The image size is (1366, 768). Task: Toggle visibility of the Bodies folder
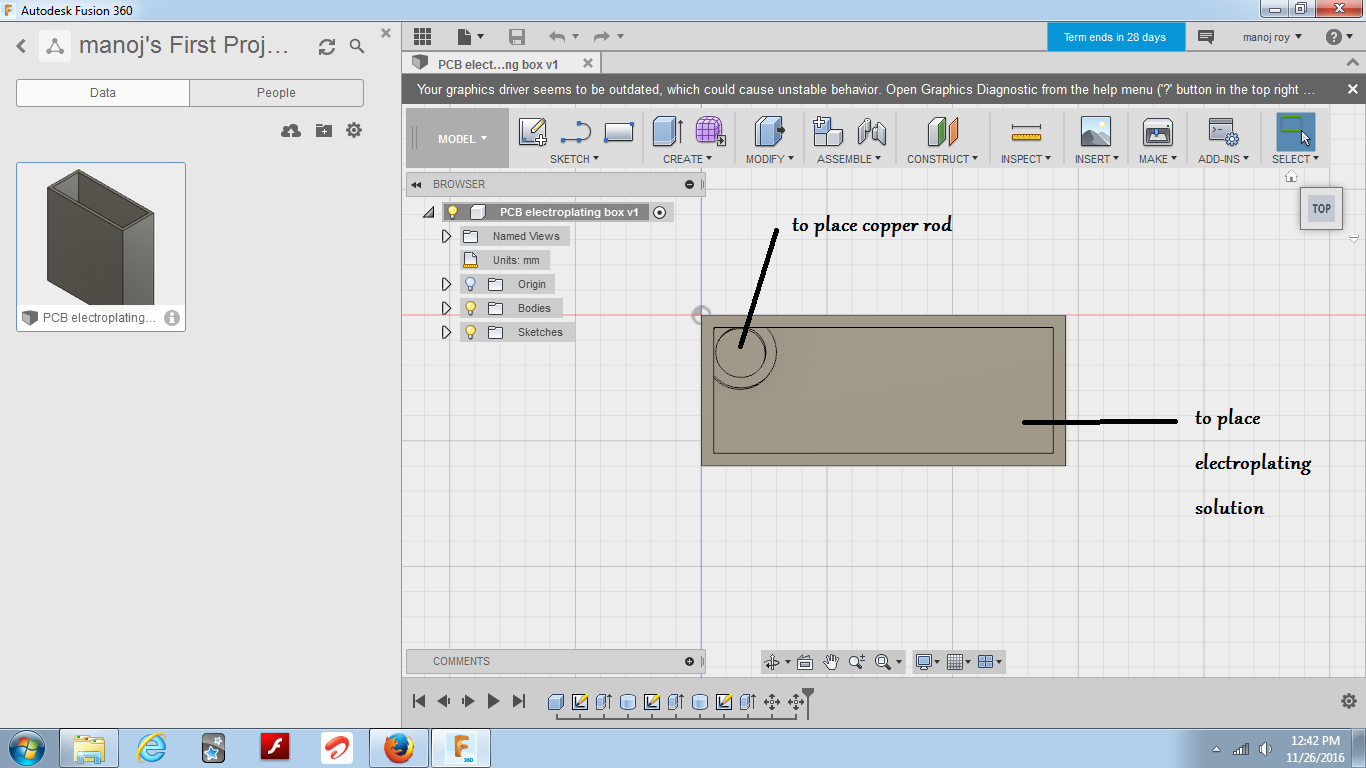click(469, 307)
